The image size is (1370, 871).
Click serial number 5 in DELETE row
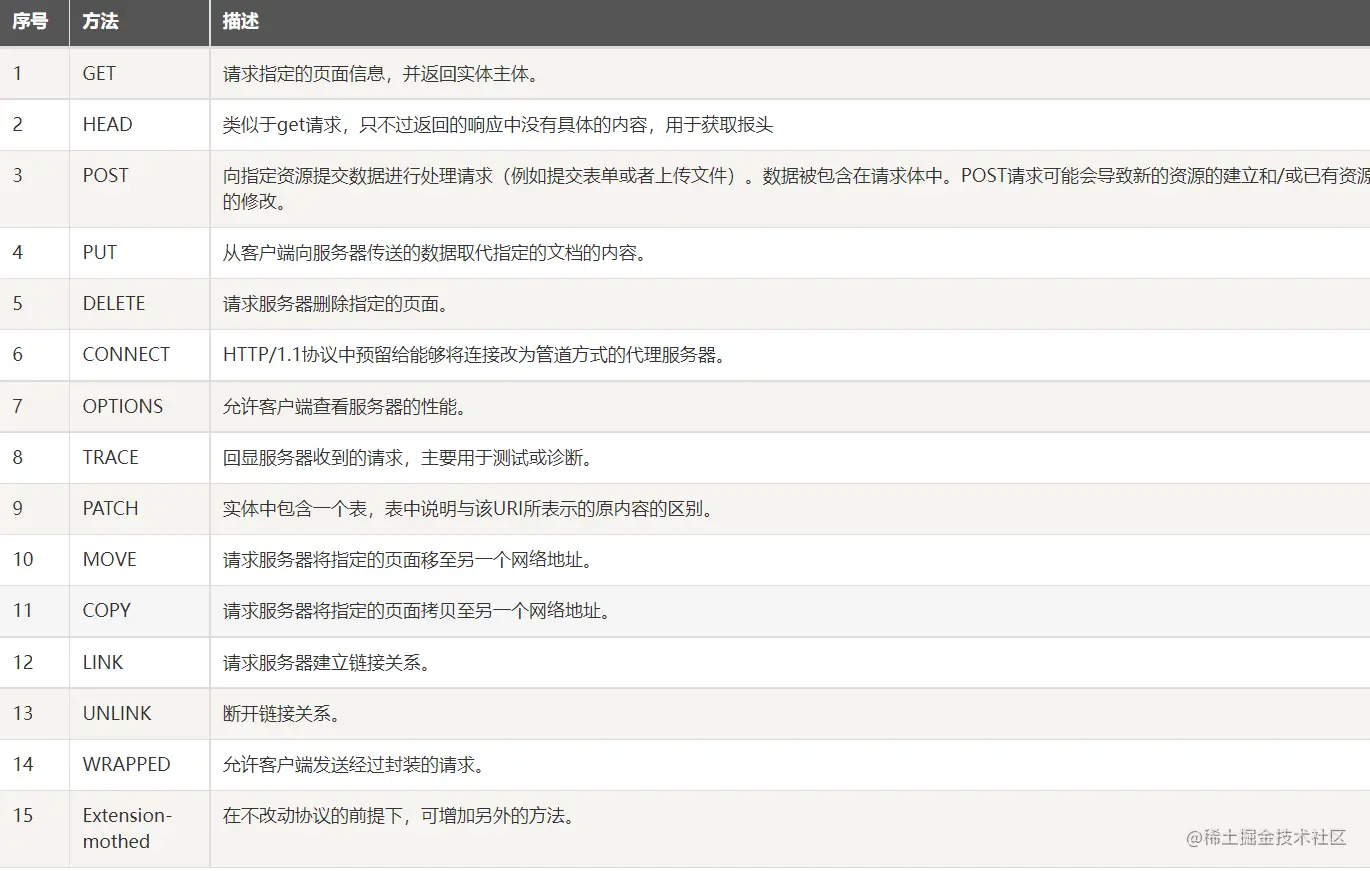click(17, 303)
